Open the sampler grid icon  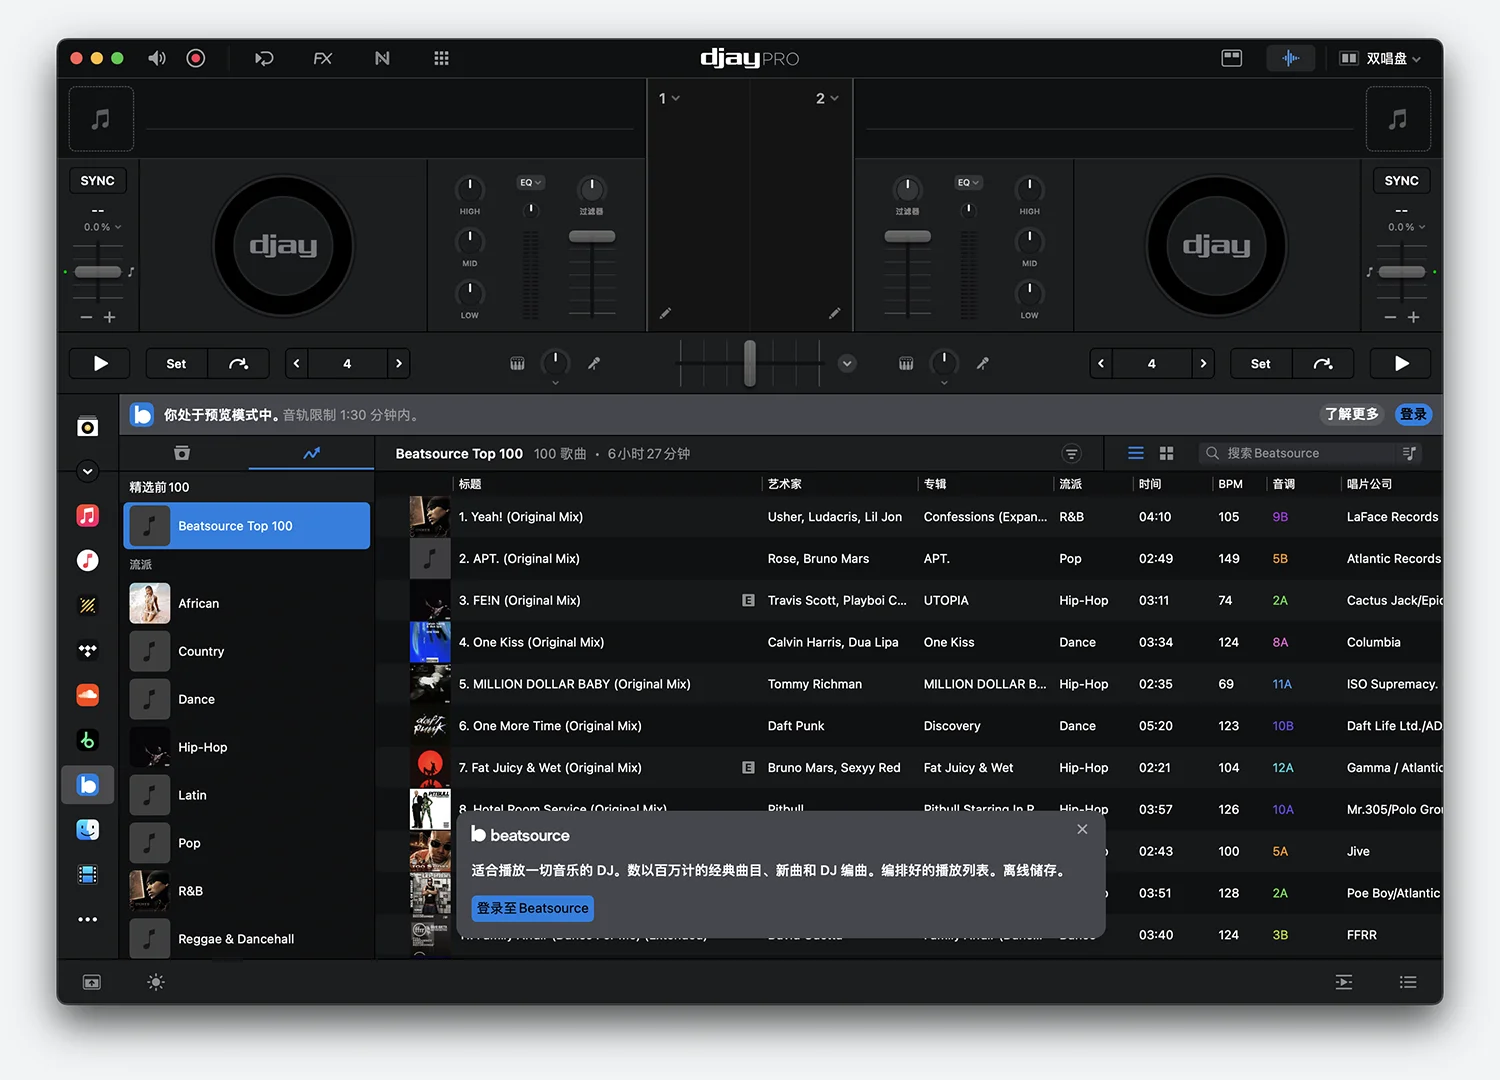pos(441,58)
